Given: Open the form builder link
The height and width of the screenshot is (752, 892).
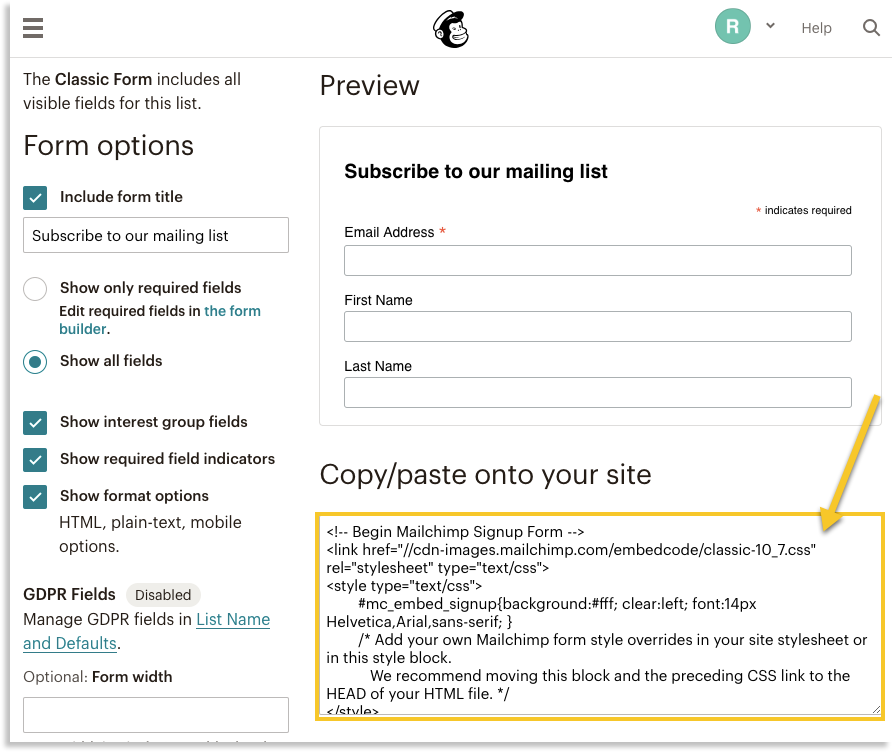Looking at the screenshot, I should (x=232, y=311).
